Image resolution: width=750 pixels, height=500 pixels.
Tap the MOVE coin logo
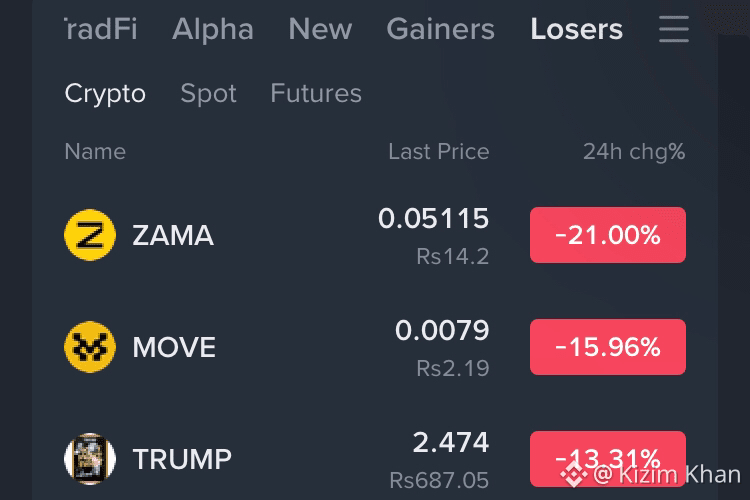click(90, 347)
